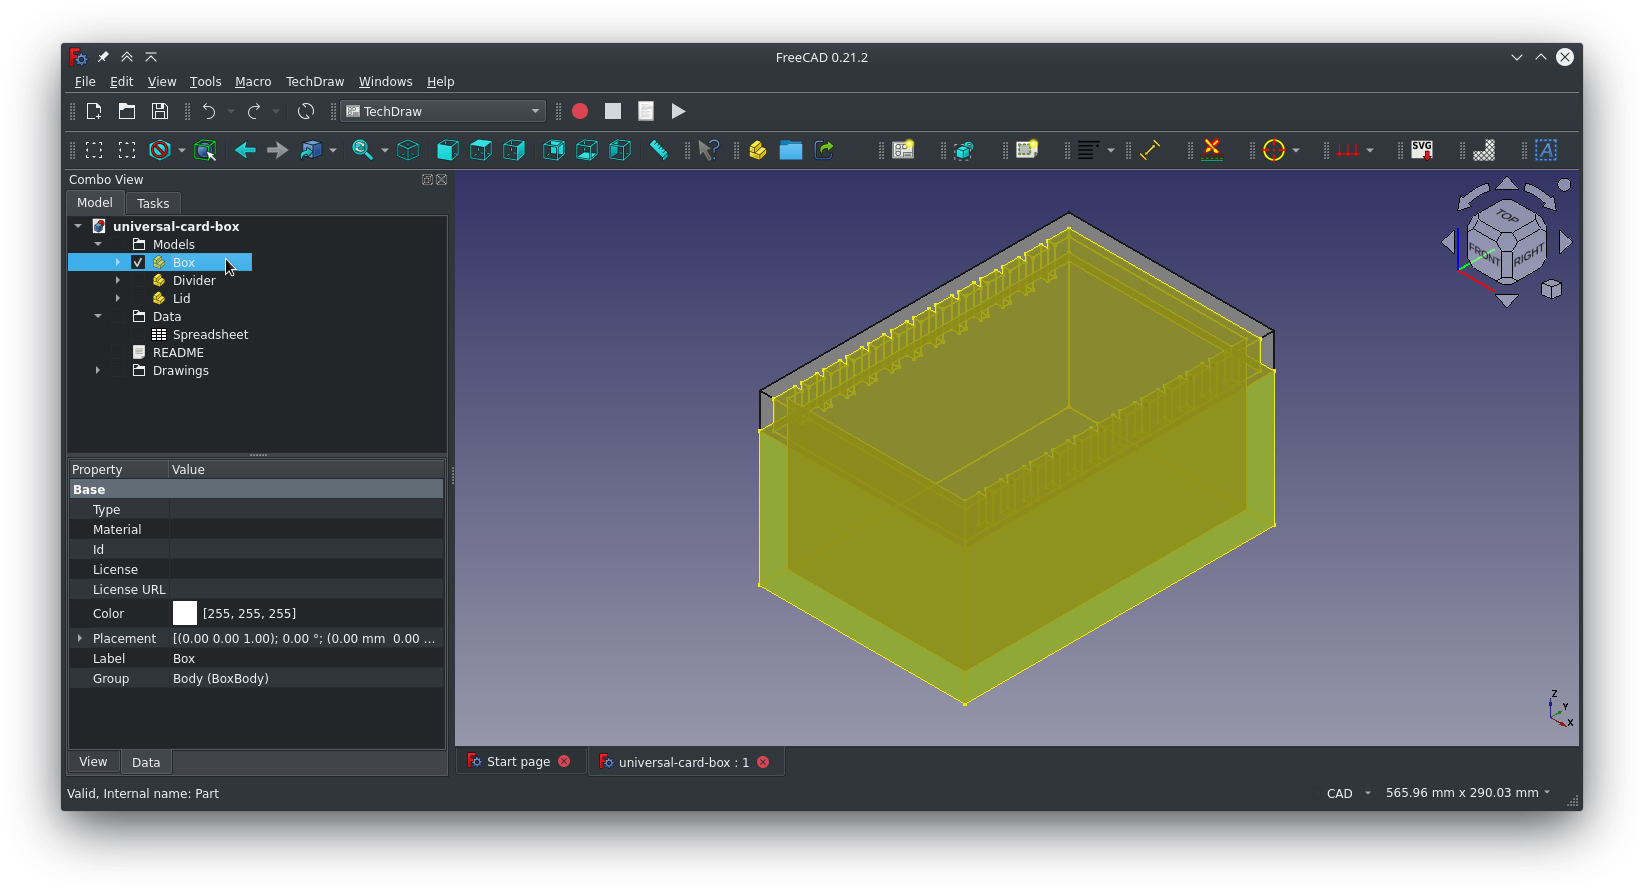Select the Spreadsheet item in tree
Image resolution: width=1644 pixels, height=890 pixels.
[210, 334]
